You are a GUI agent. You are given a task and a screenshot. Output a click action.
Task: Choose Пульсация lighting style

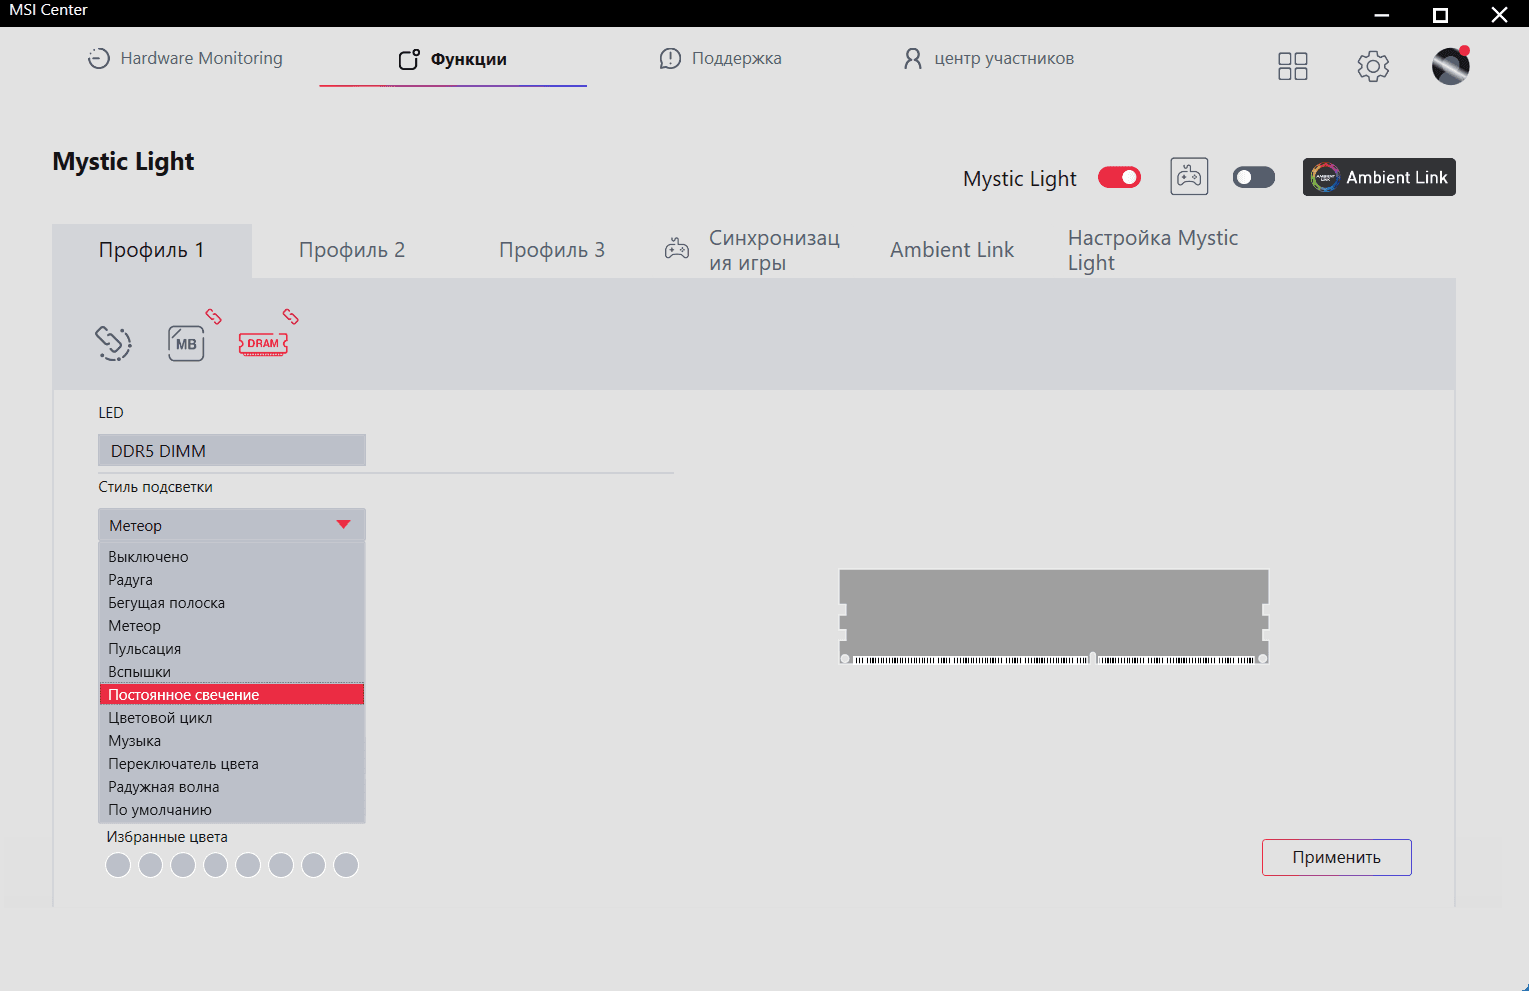coord(232,649)
